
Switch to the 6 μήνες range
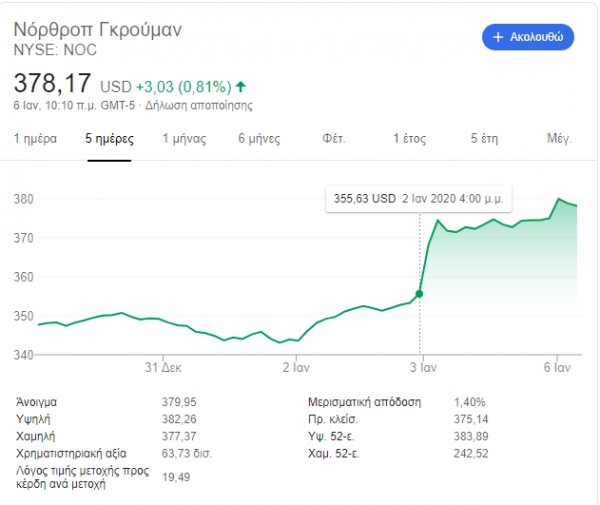[x=259, y=138]
